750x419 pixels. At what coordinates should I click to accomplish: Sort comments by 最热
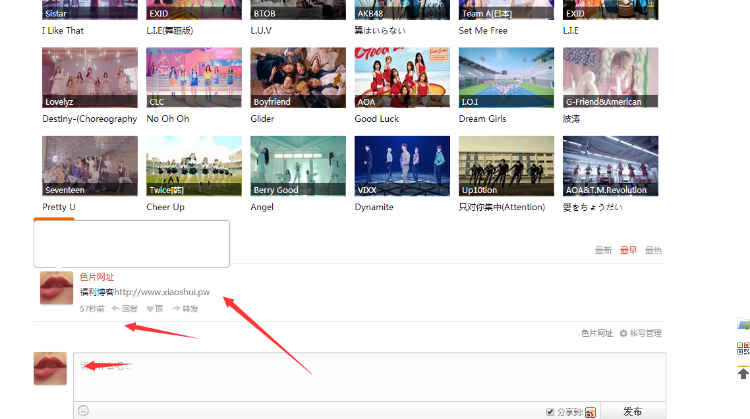[x=653, y=250]
